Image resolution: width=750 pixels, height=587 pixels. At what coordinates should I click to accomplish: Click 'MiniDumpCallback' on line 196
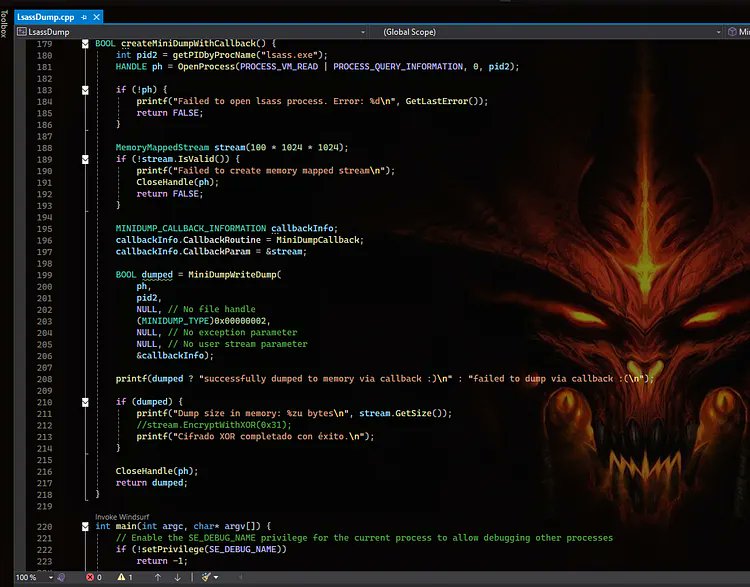point(318,240)
